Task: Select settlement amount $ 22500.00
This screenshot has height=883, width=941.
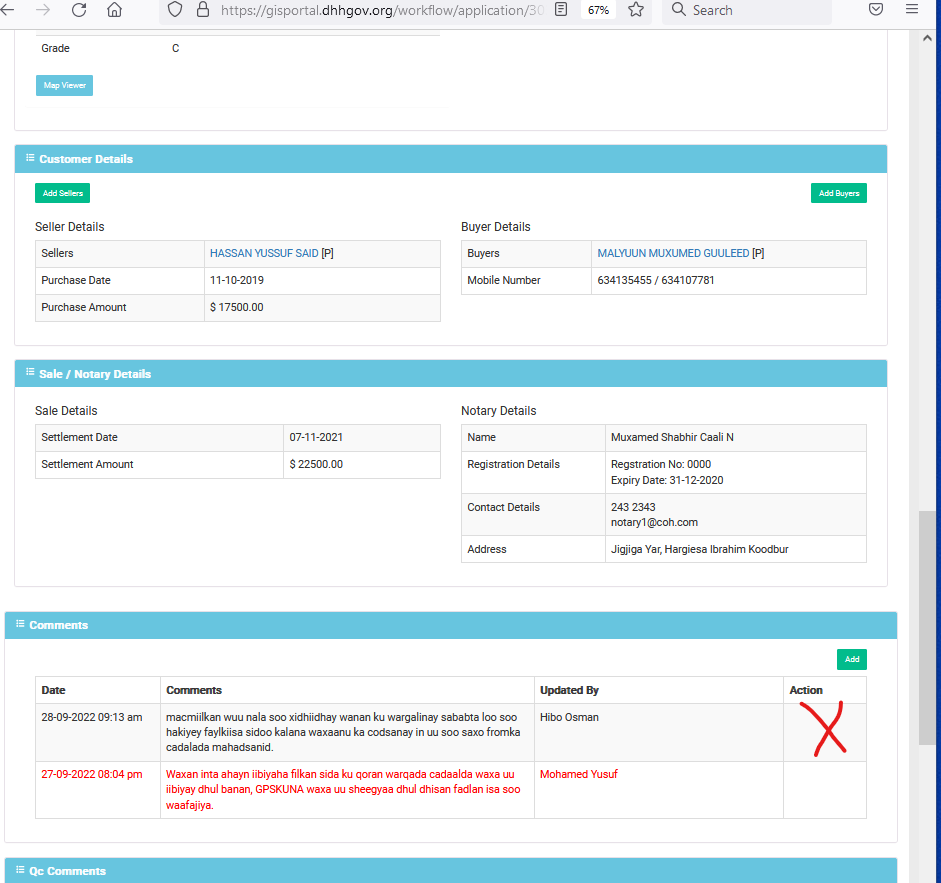Action: click(x=316, y=464)
